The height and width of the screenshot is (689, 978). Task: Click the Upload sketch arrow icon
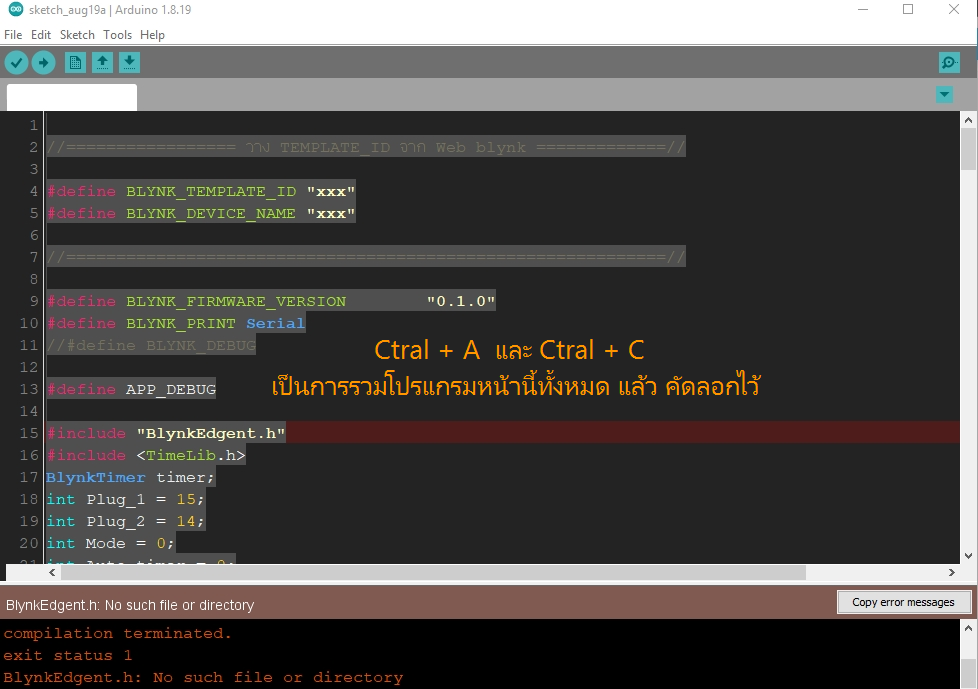tap(44, 62)
